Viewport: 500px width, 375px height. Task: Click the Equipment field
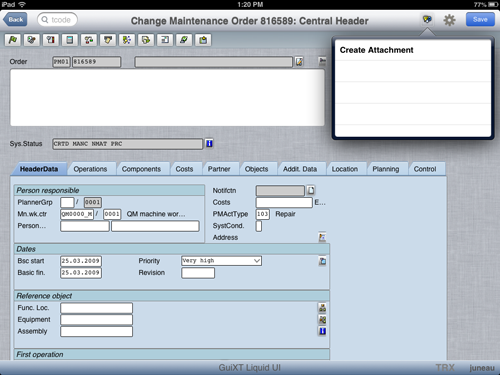tap(96, 319)
